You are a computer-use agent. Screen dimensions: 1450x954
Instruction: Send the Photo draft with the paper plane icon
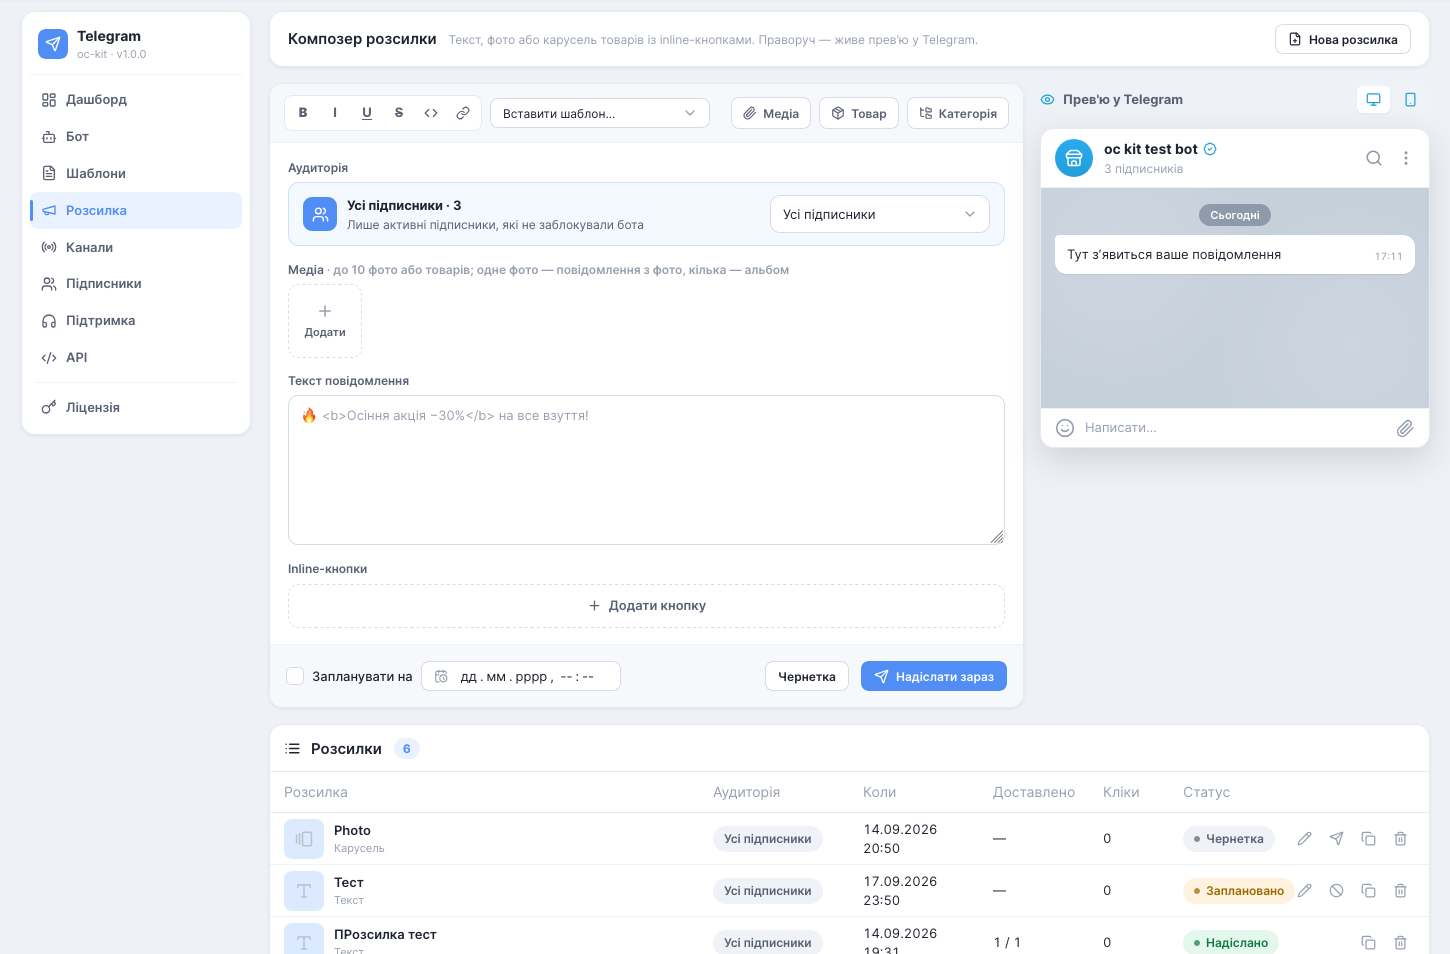(1337, 839)
